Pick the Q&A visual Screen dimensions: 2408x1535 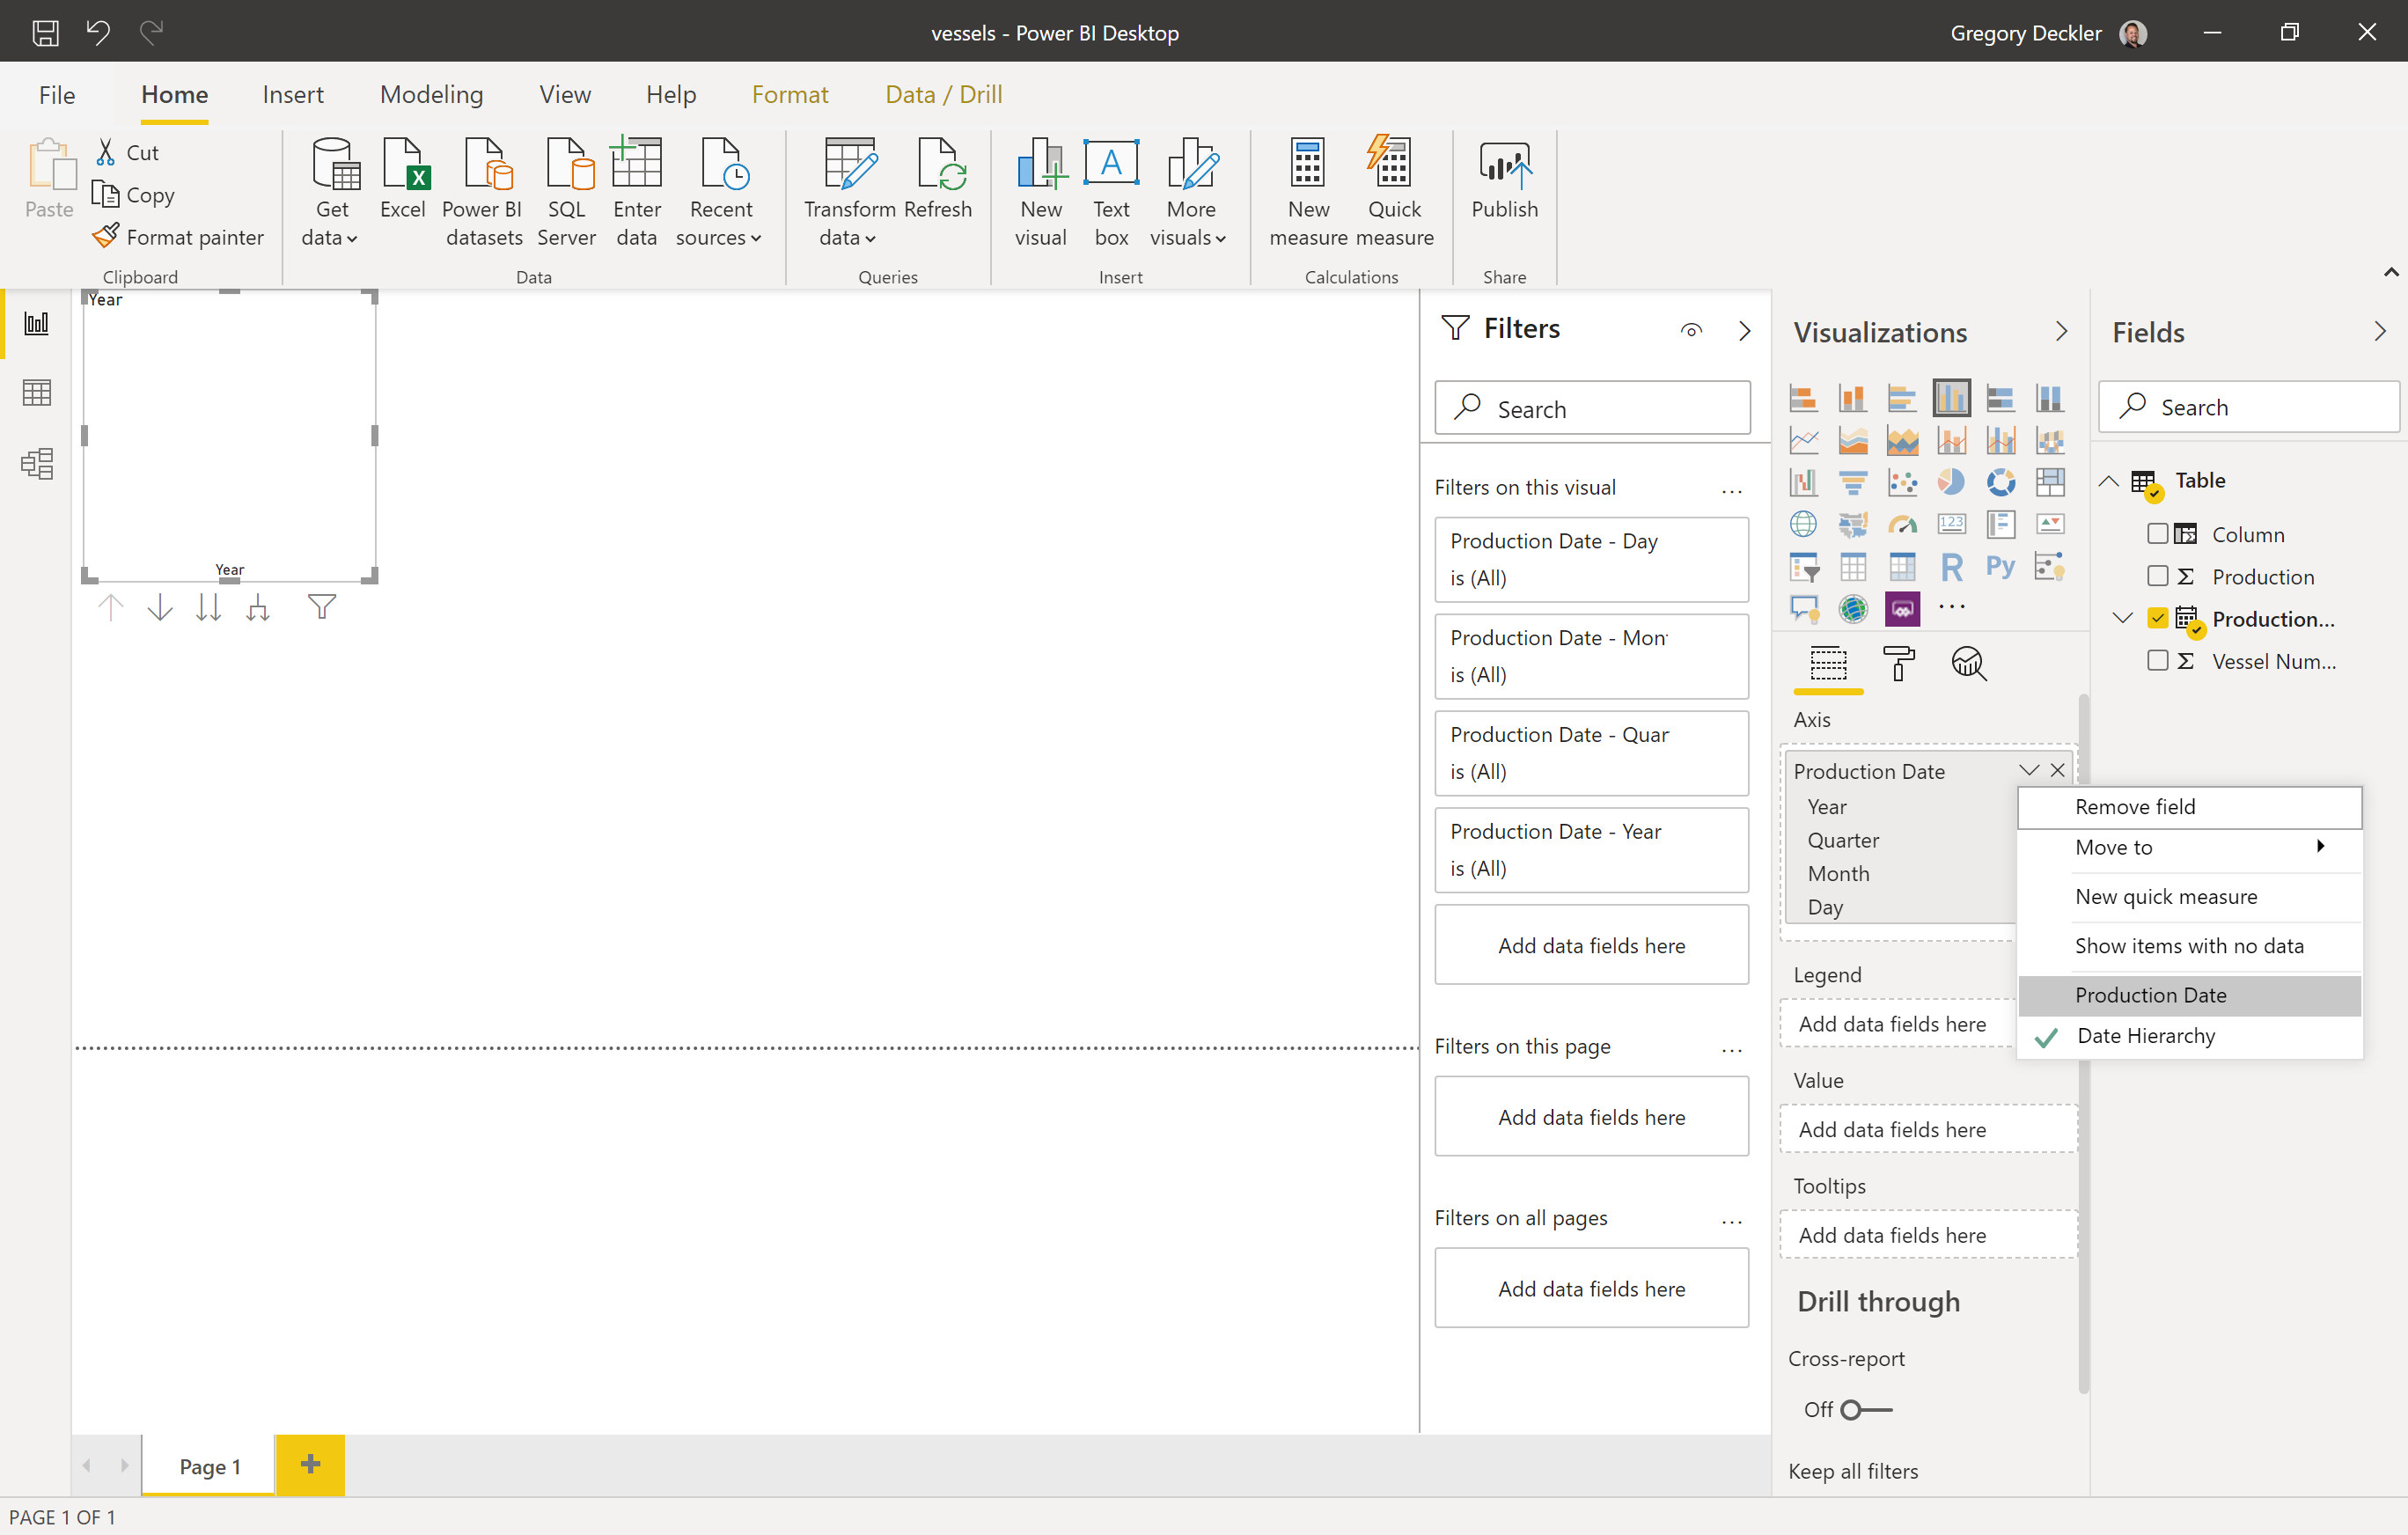tap(1803, 608)
